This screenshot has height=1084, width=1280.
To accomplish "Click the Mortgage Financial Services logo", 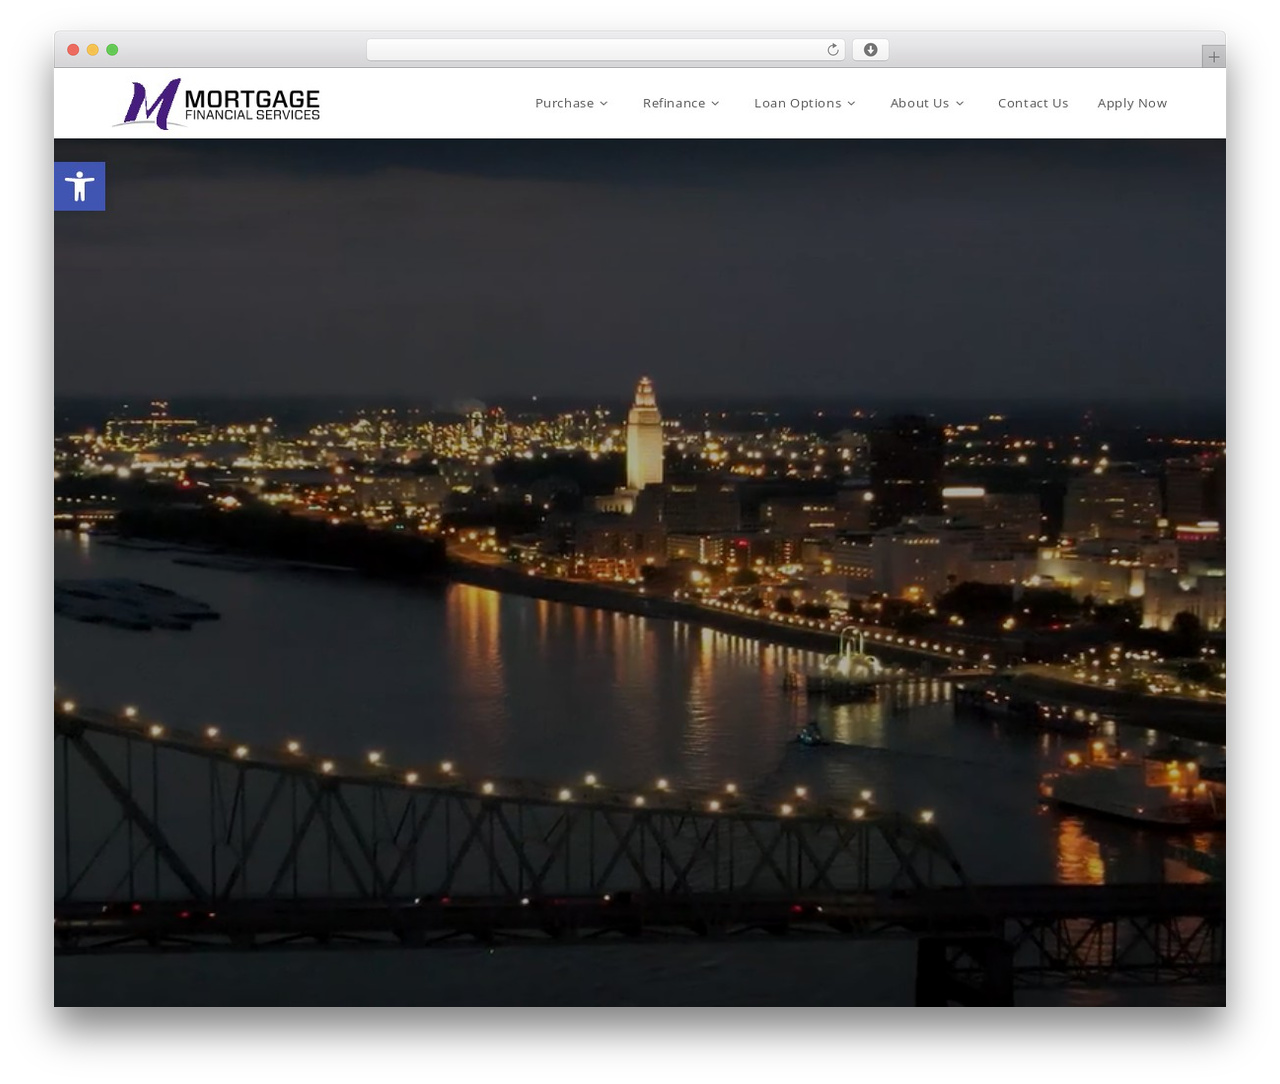I will [216, 103].
